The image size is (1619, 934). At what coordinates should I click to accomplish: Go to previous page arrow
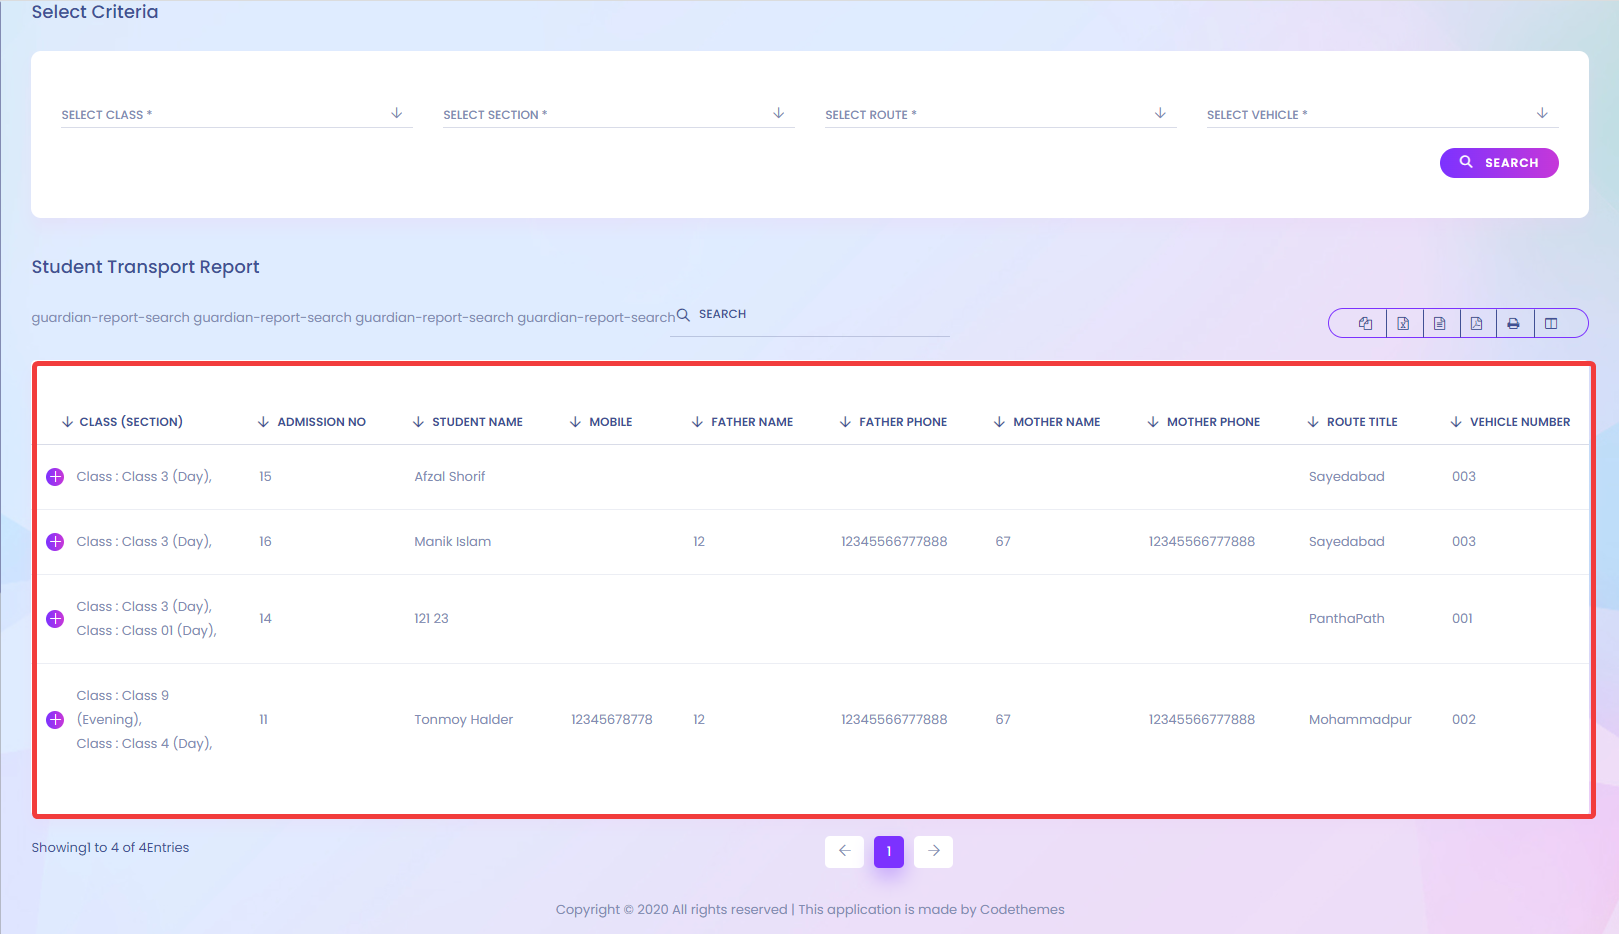click(844, 852)
